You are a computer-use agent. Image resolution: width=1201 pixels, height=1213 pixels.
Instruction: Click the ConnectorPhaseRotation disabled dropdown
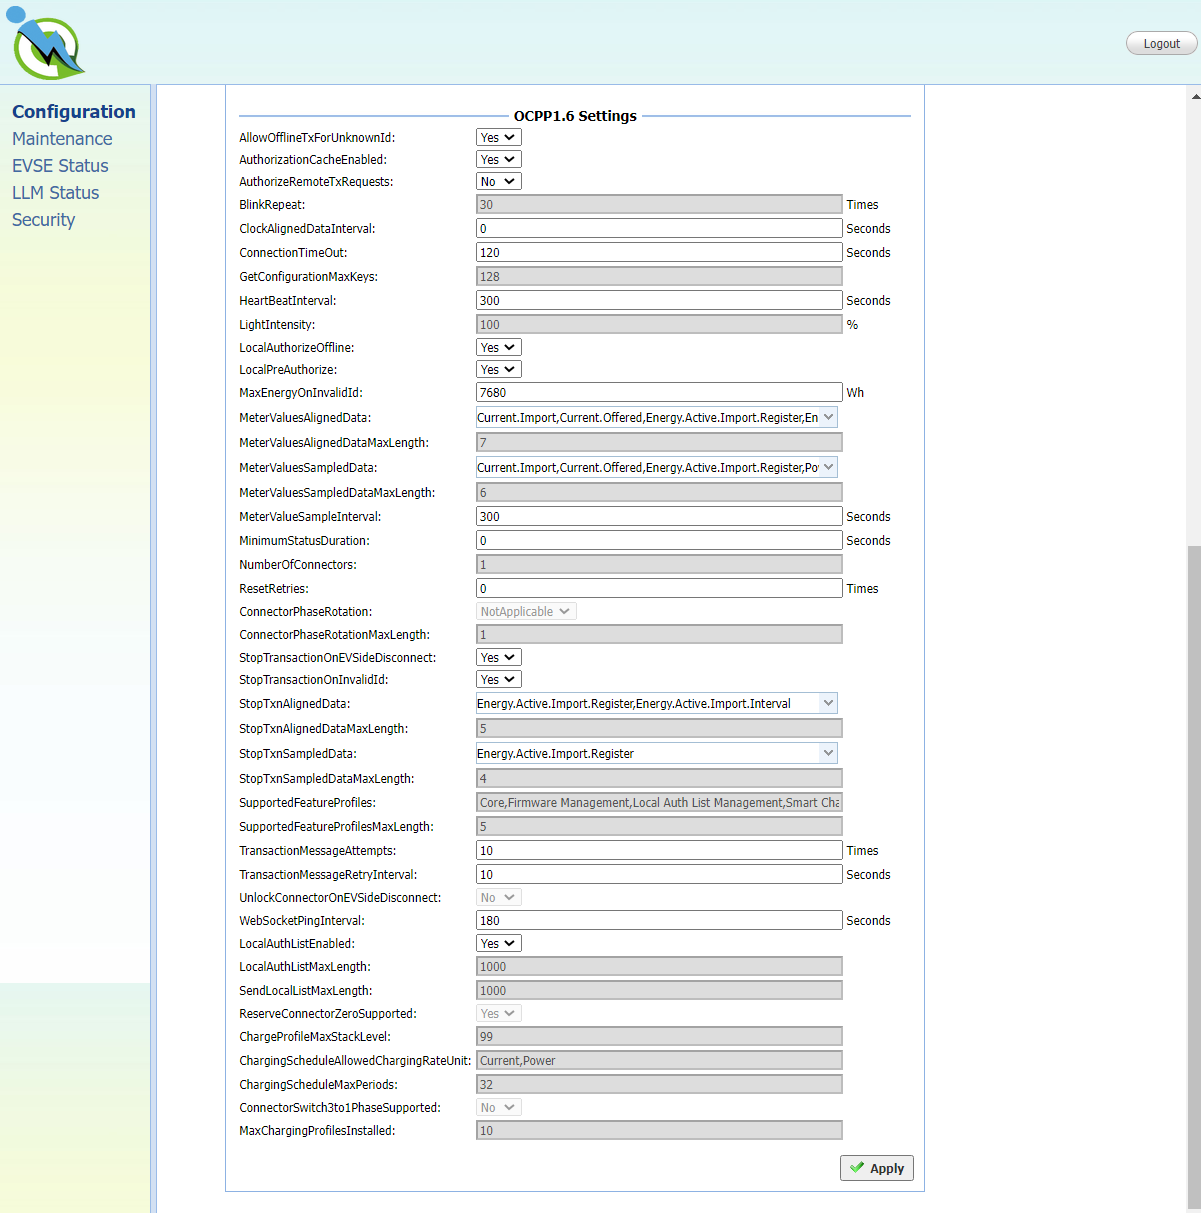coord(526,612)
